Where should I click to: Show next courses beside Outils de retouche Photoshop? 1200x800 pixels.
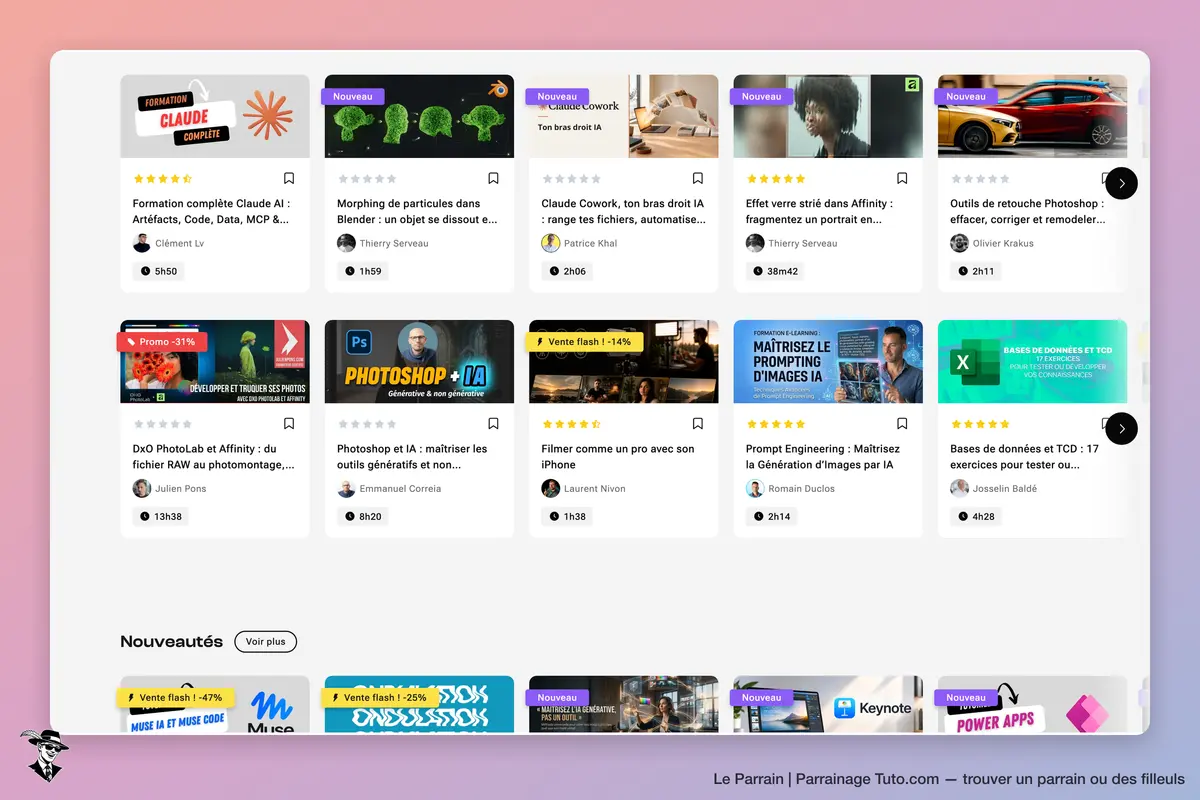[1122, 183]
